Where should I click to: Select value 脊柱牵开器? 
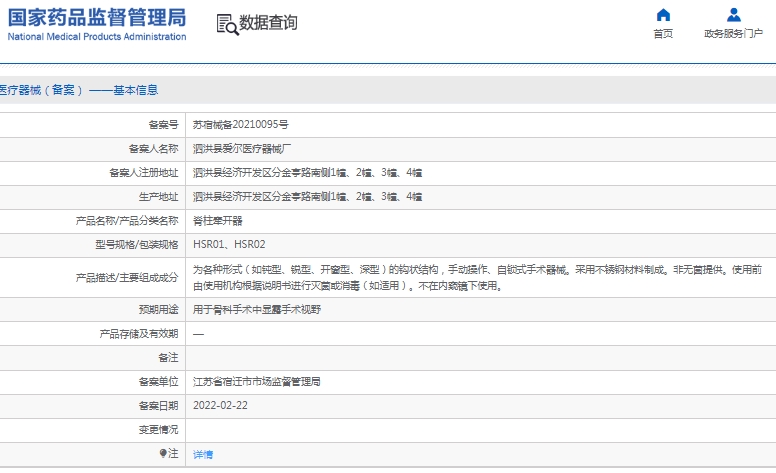(217, 221)
